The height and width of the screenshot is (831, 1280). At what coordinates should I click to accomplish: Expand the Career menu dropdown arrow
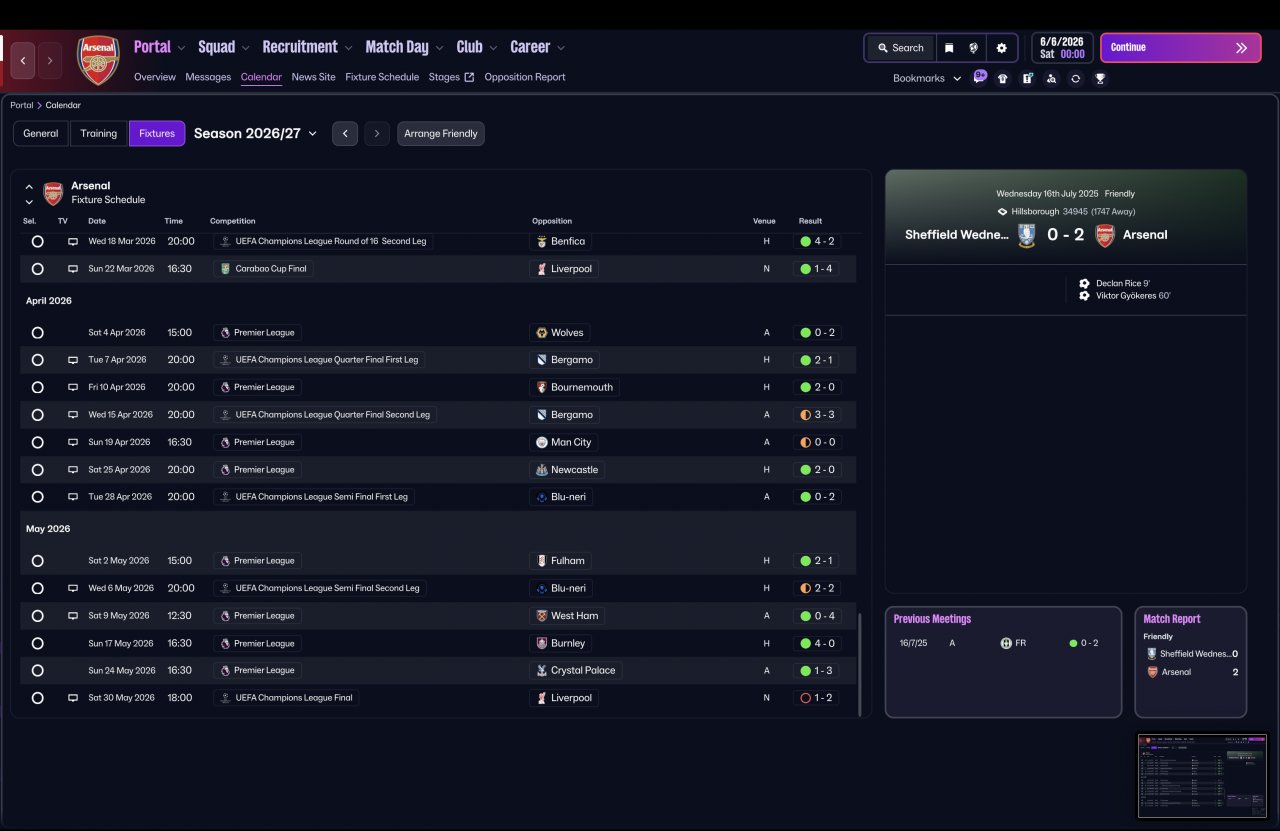tap(561, 48)
